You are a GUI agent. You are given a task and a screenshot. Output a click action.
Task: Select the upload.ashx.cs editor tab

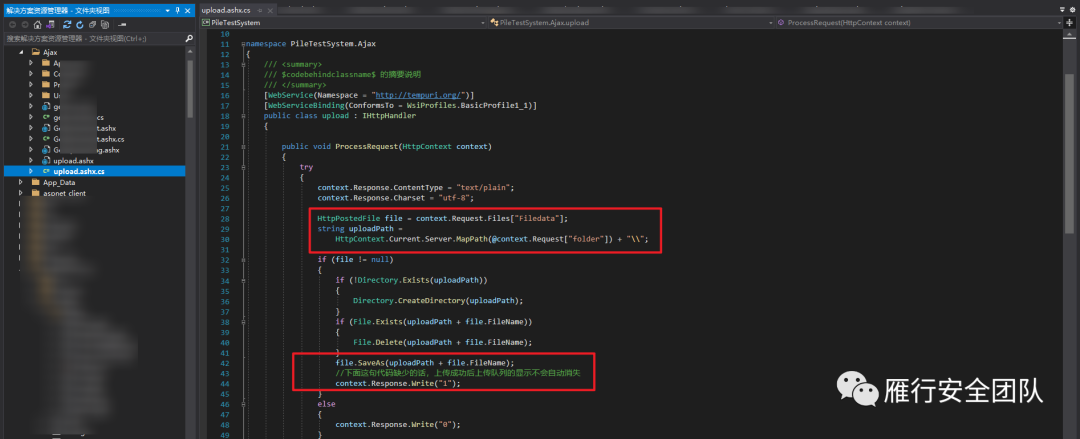tap(225, 10)
